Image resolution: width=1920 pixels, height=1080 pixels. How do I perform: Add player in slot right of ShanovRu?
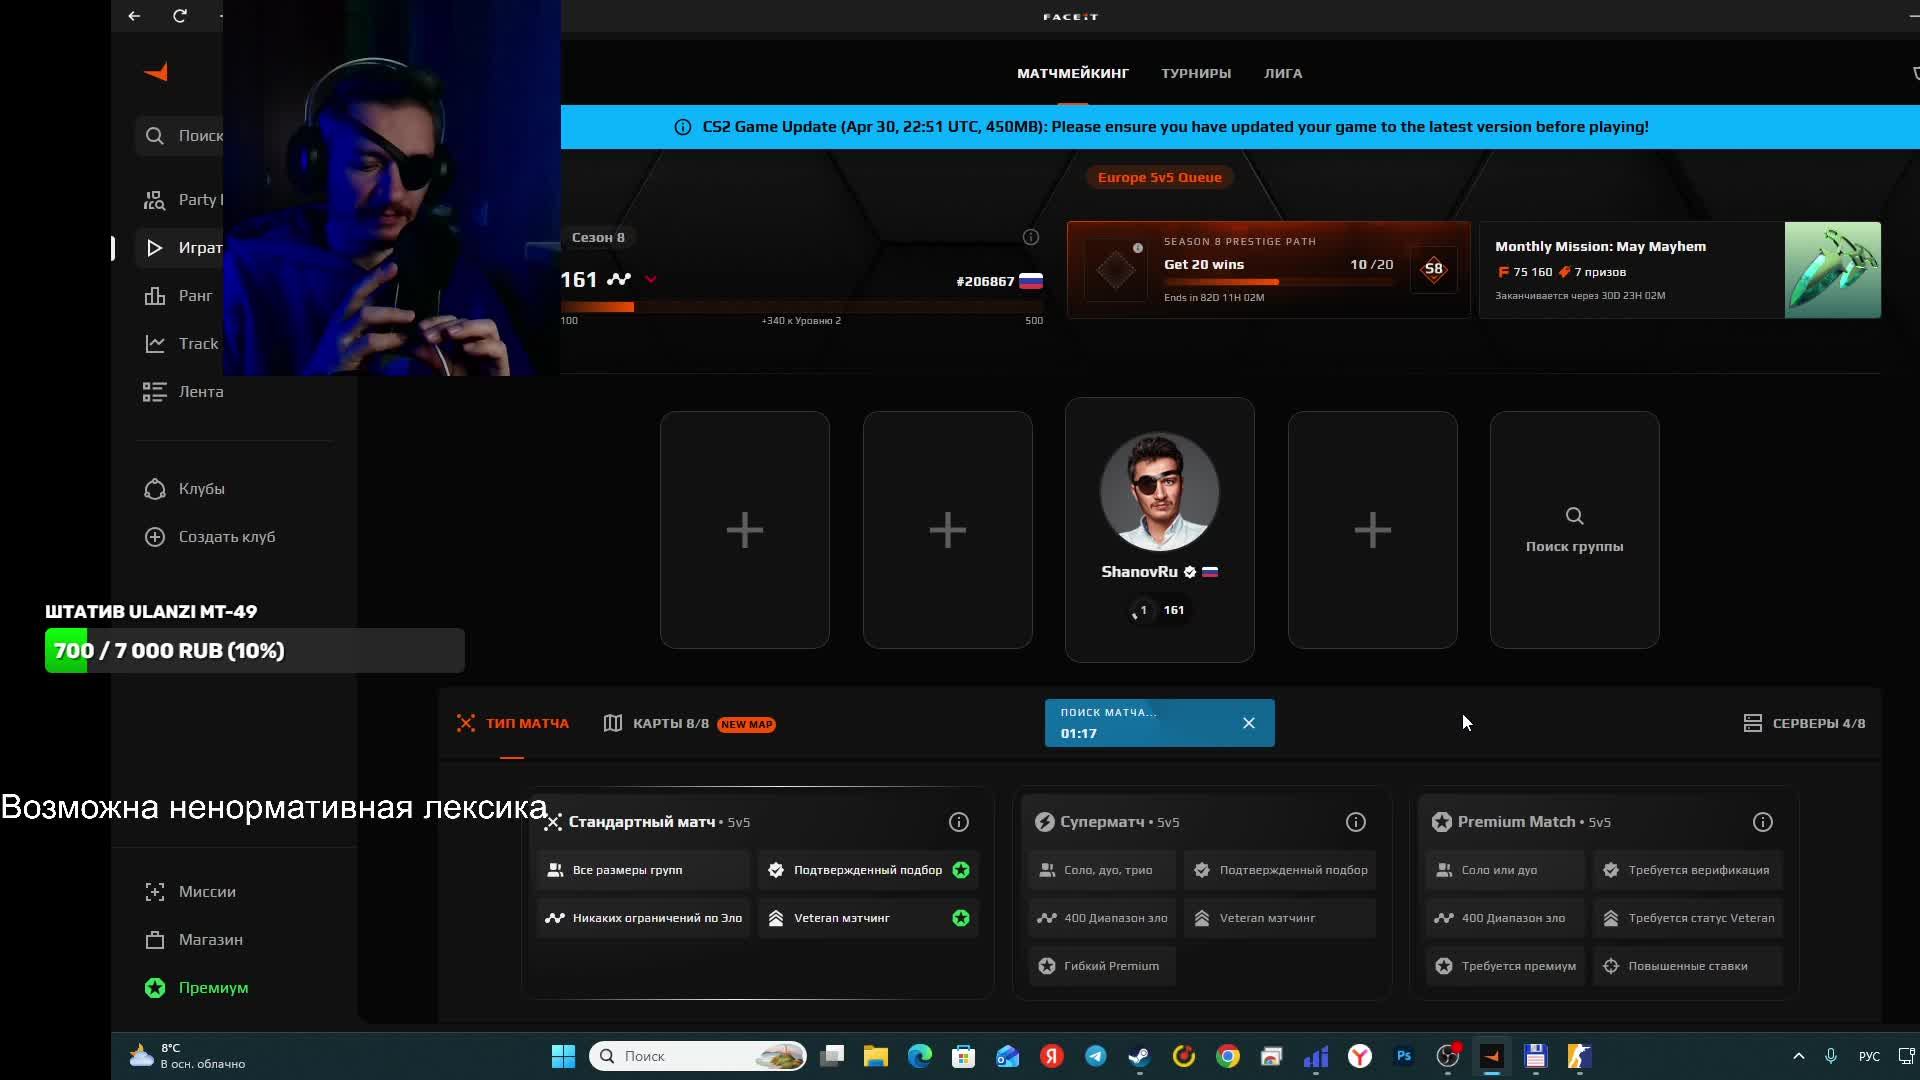[1373, 530]
